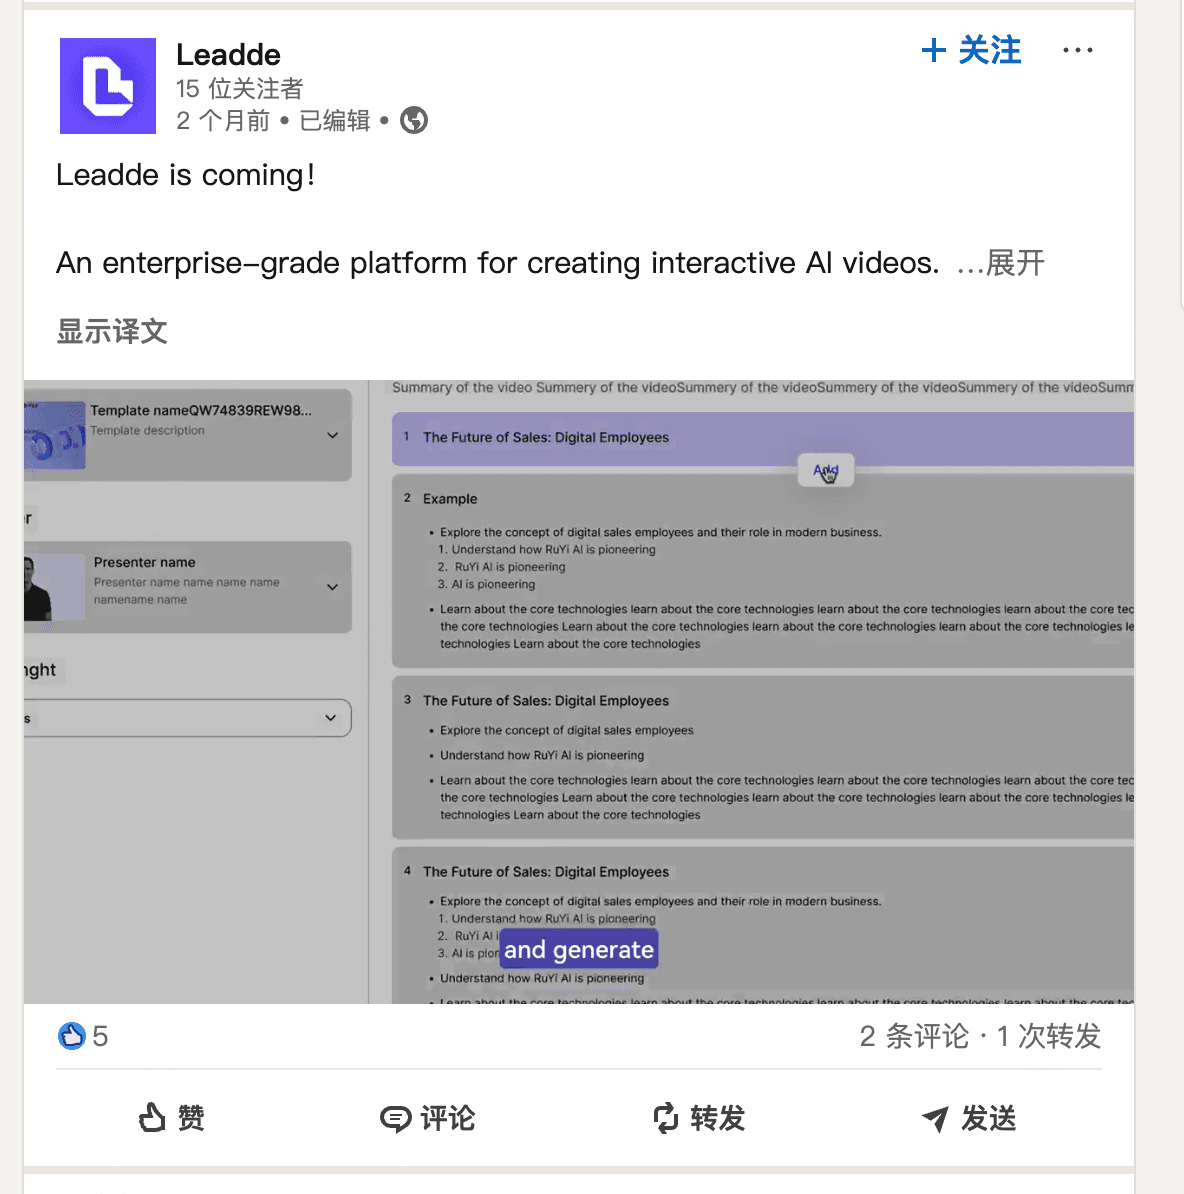Viewport: 1184px width, 1194px height.
Task: Expand the Presenter name dropdown chevron
Action: coord(333,587)
